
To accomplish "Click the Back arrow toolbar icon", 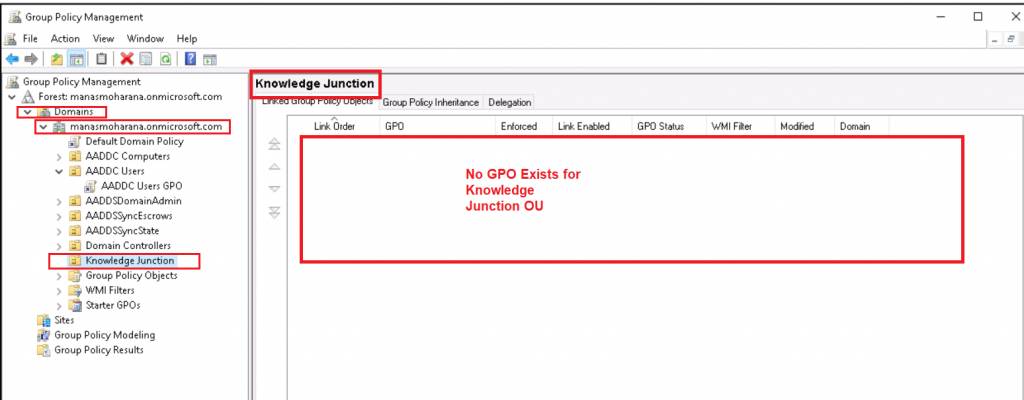I will click(12, 59).
